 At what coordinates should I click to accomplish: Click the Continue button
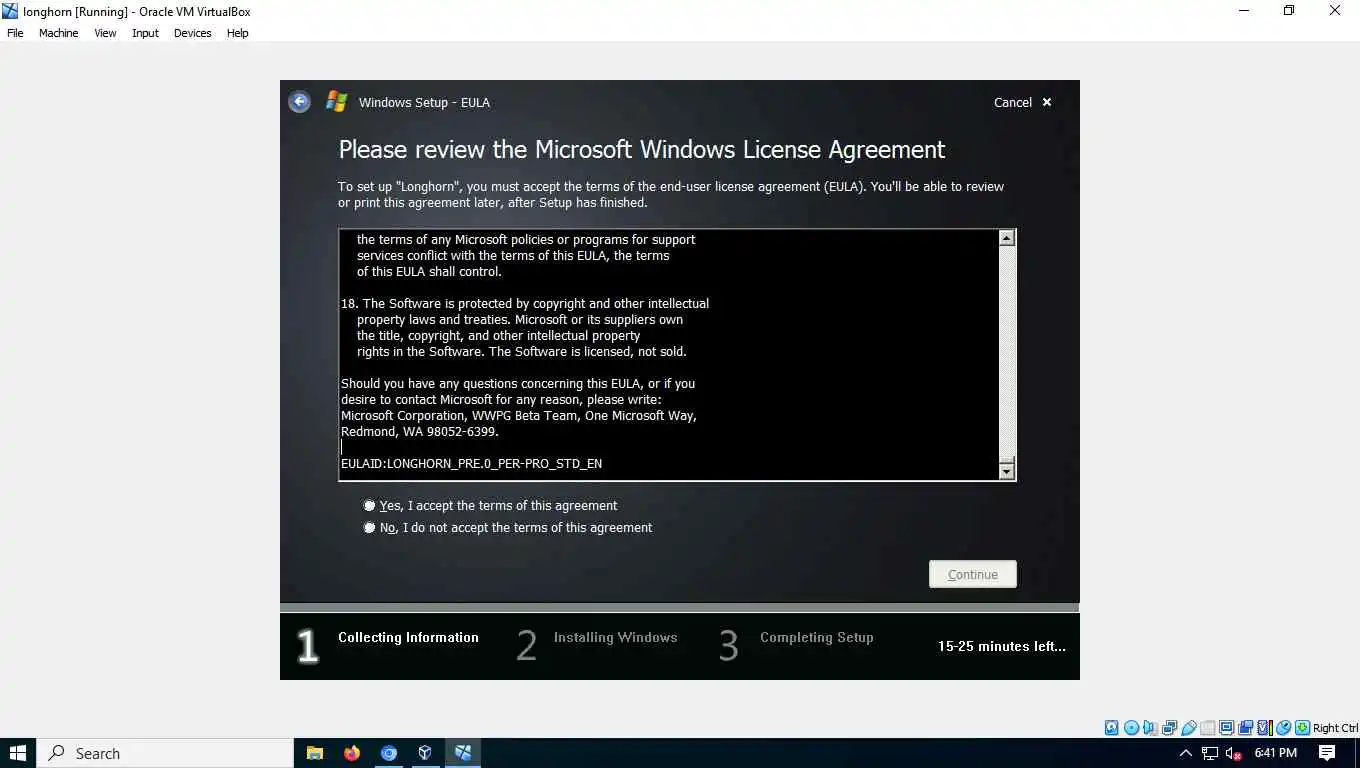click(973, 574)
